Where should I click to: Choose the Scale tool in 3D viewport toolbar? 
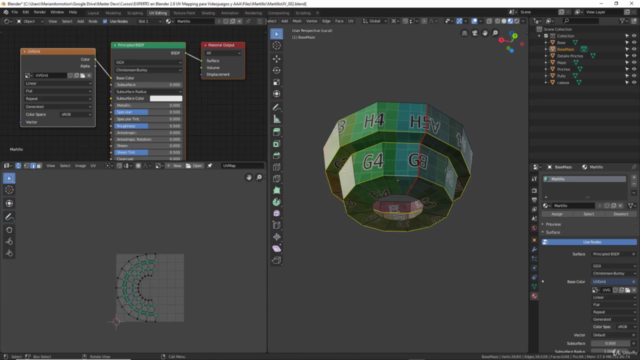[276, 82]
